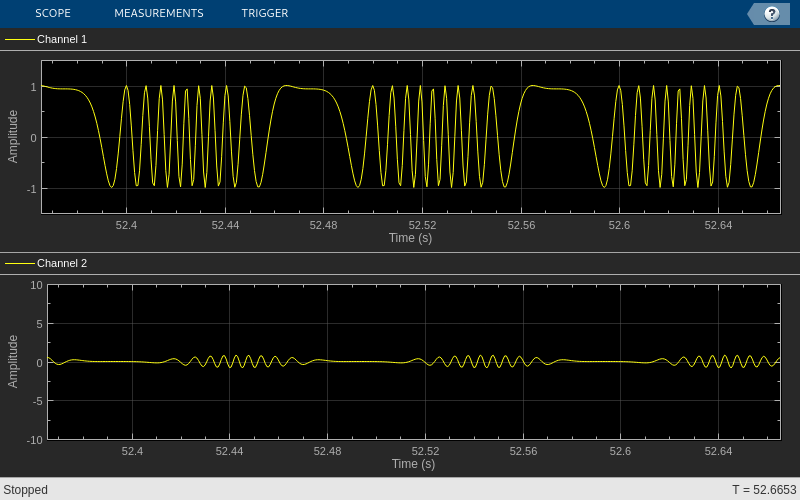Viewport: 800px width, 500px height.
Task: Click the bottom plot Time (s) axis label
Action: coord(413,464)
